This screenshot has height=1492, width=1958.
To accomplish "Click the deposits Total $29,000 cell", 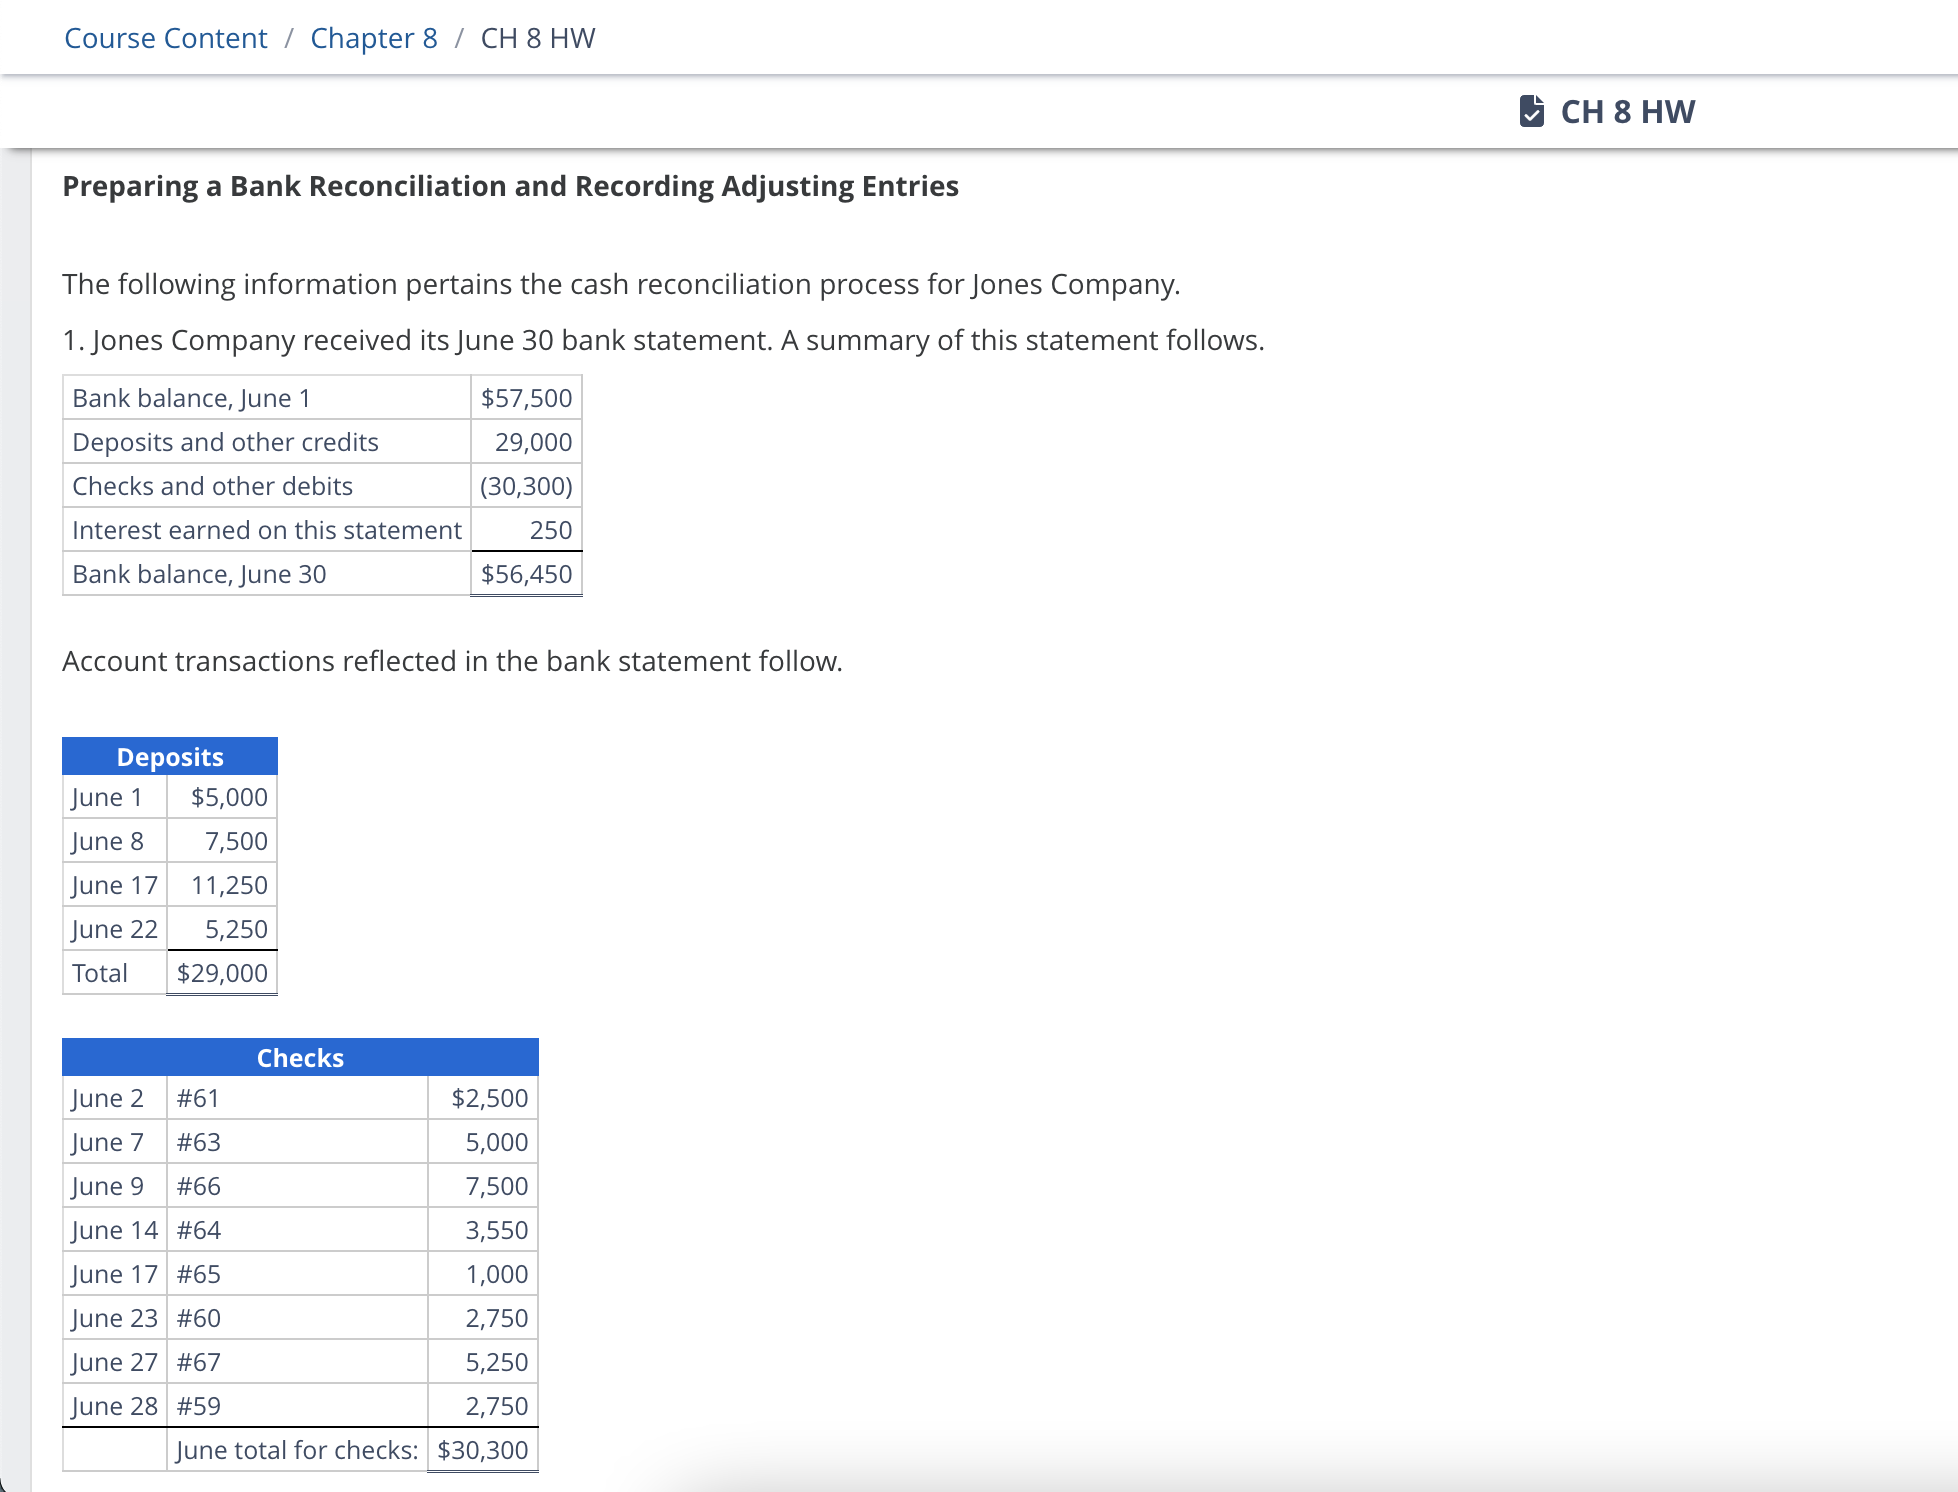I will pos(222,973).
